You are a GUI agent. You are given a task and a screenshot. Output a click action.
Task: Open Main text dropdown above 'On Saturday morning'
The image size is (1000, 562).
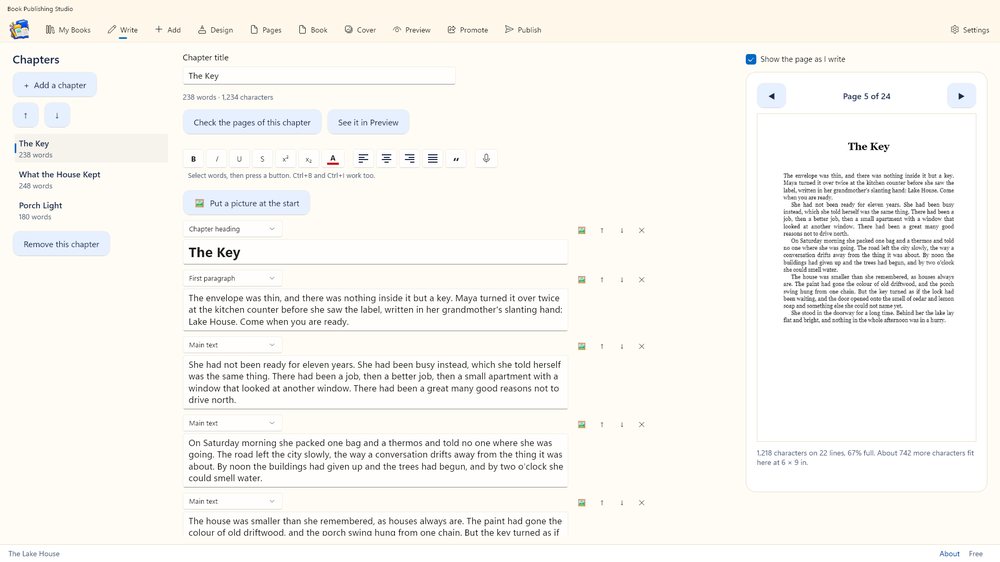(x=232, y=423)
